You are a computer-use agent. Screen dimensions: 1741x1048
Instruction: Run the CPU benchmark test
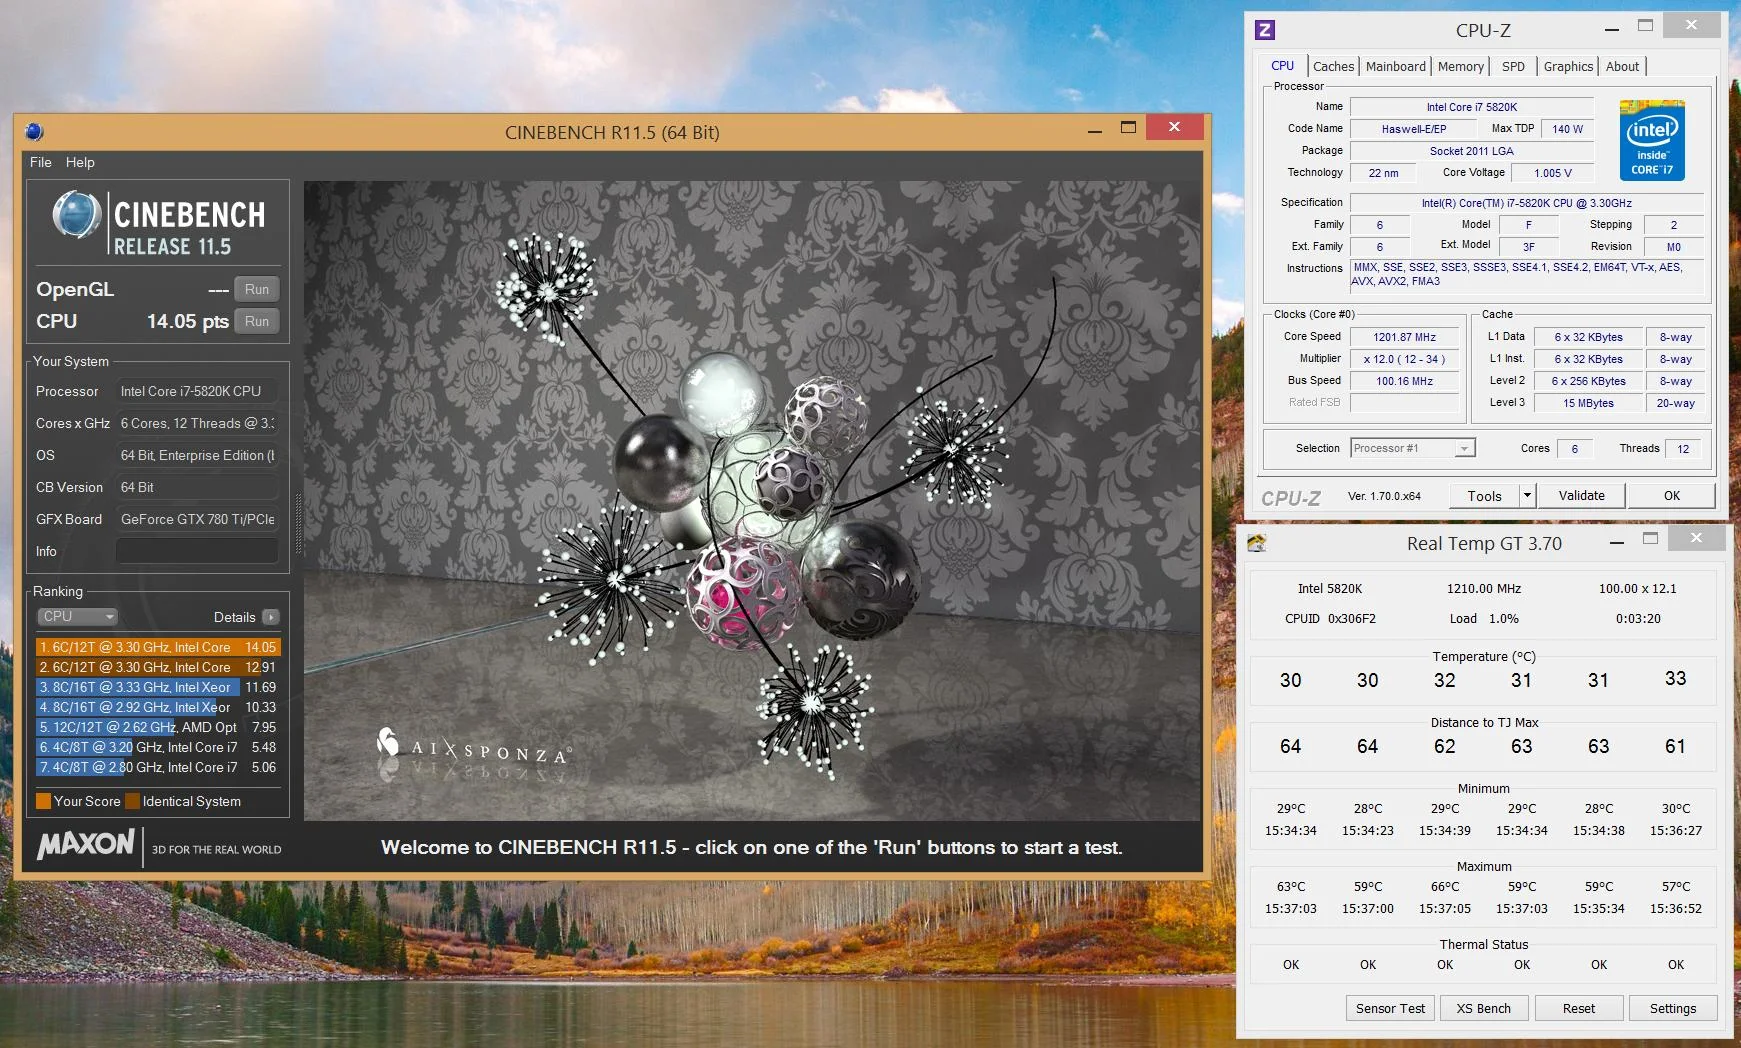pyautogui.click(x=257, y=321)
